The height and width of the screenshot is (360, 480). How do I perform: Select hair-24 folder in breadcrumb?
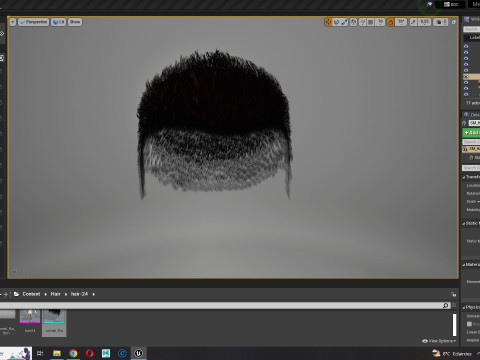click(79, 294)
